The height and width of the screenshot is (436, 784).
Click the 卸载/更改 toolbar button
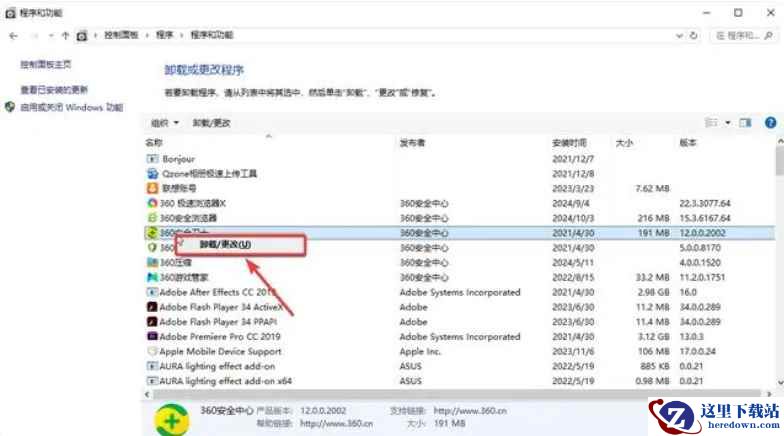pyautogui.click(x=212, y=122)
